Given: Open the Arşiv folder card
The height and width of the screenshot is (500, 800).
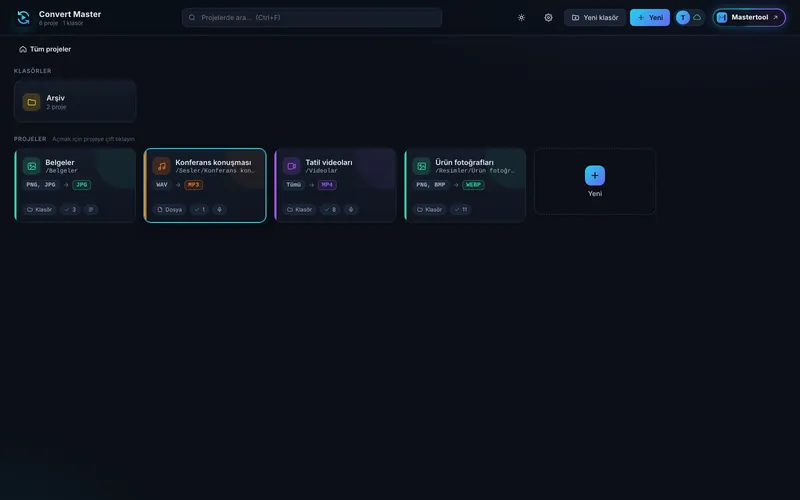Looking at the screenshot, I should (x=75, y=102).
